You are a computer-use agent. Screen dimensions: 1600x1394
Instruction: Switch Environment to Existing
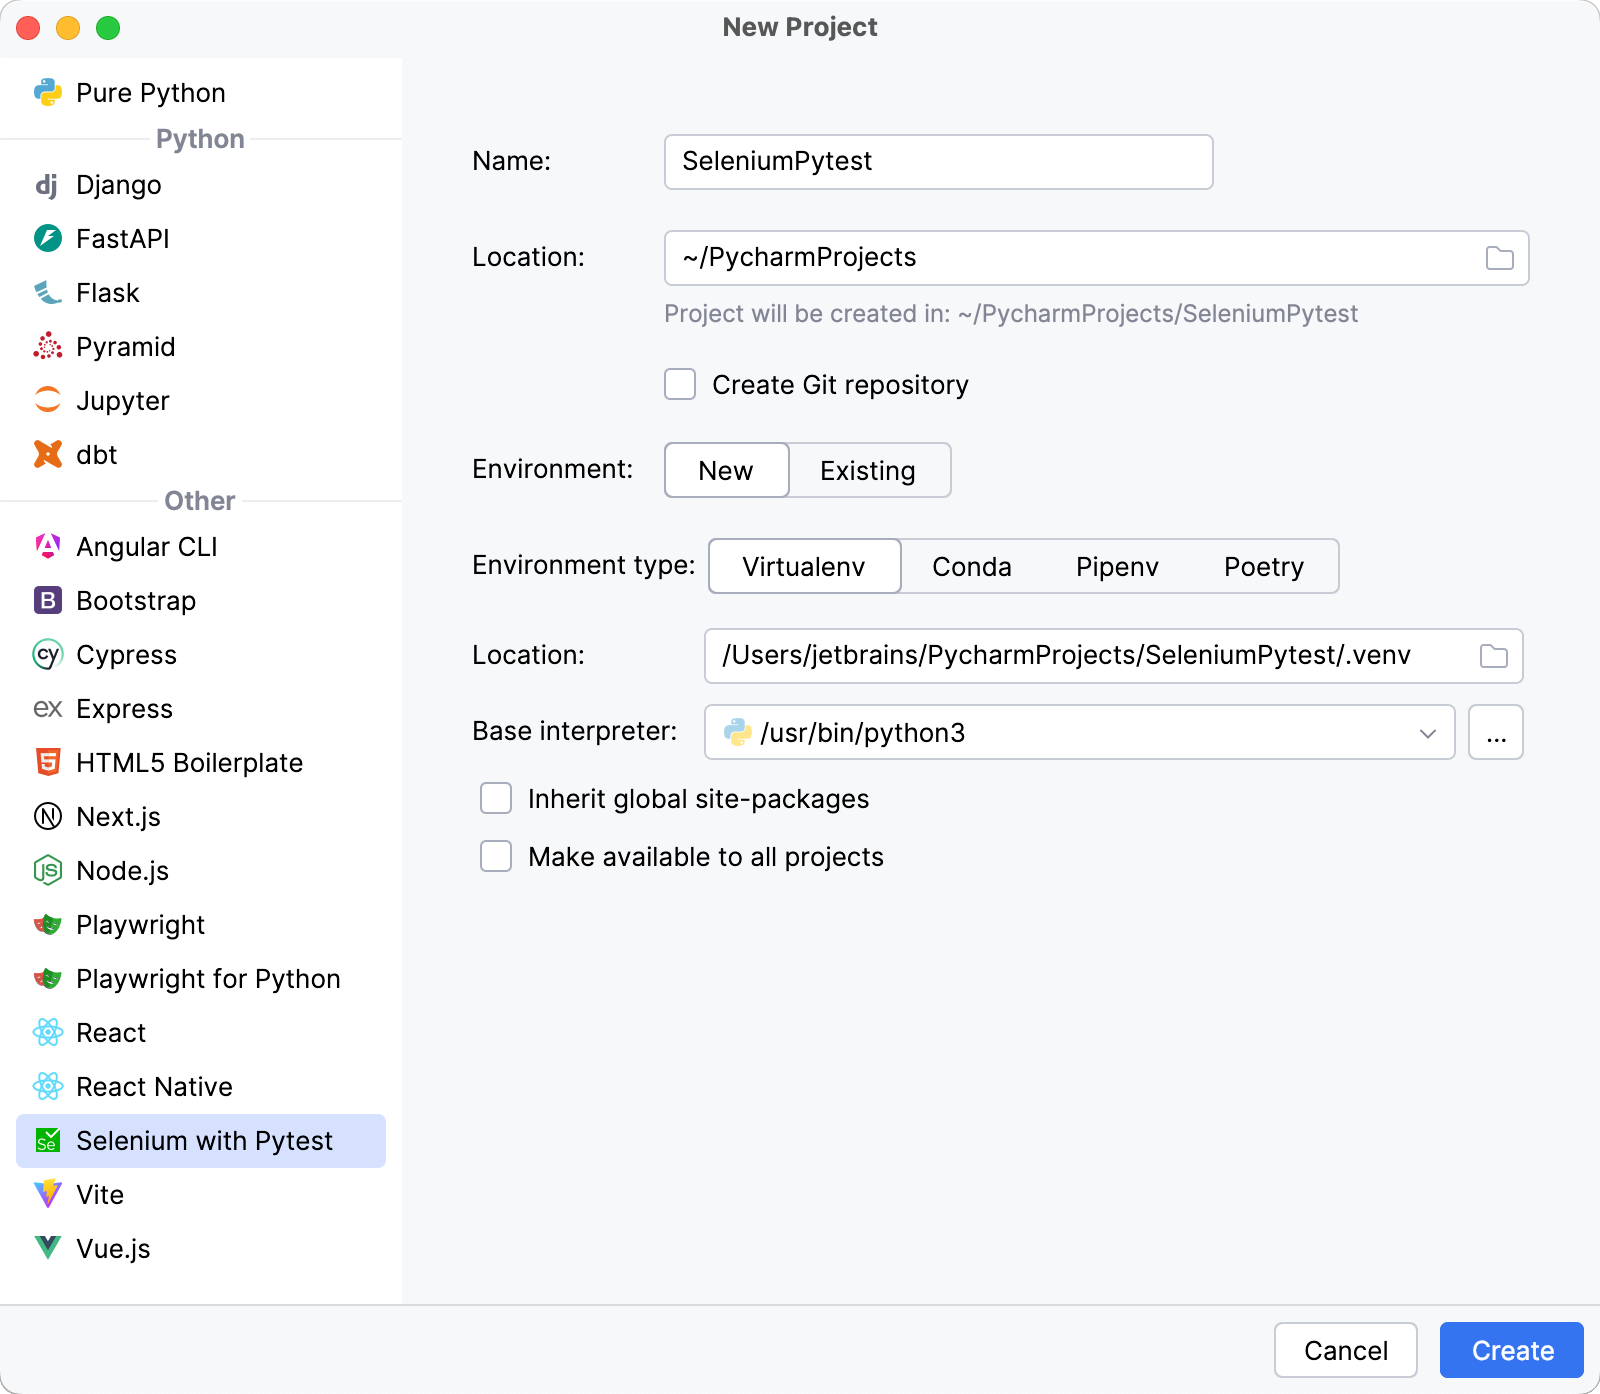coord(868,470)
